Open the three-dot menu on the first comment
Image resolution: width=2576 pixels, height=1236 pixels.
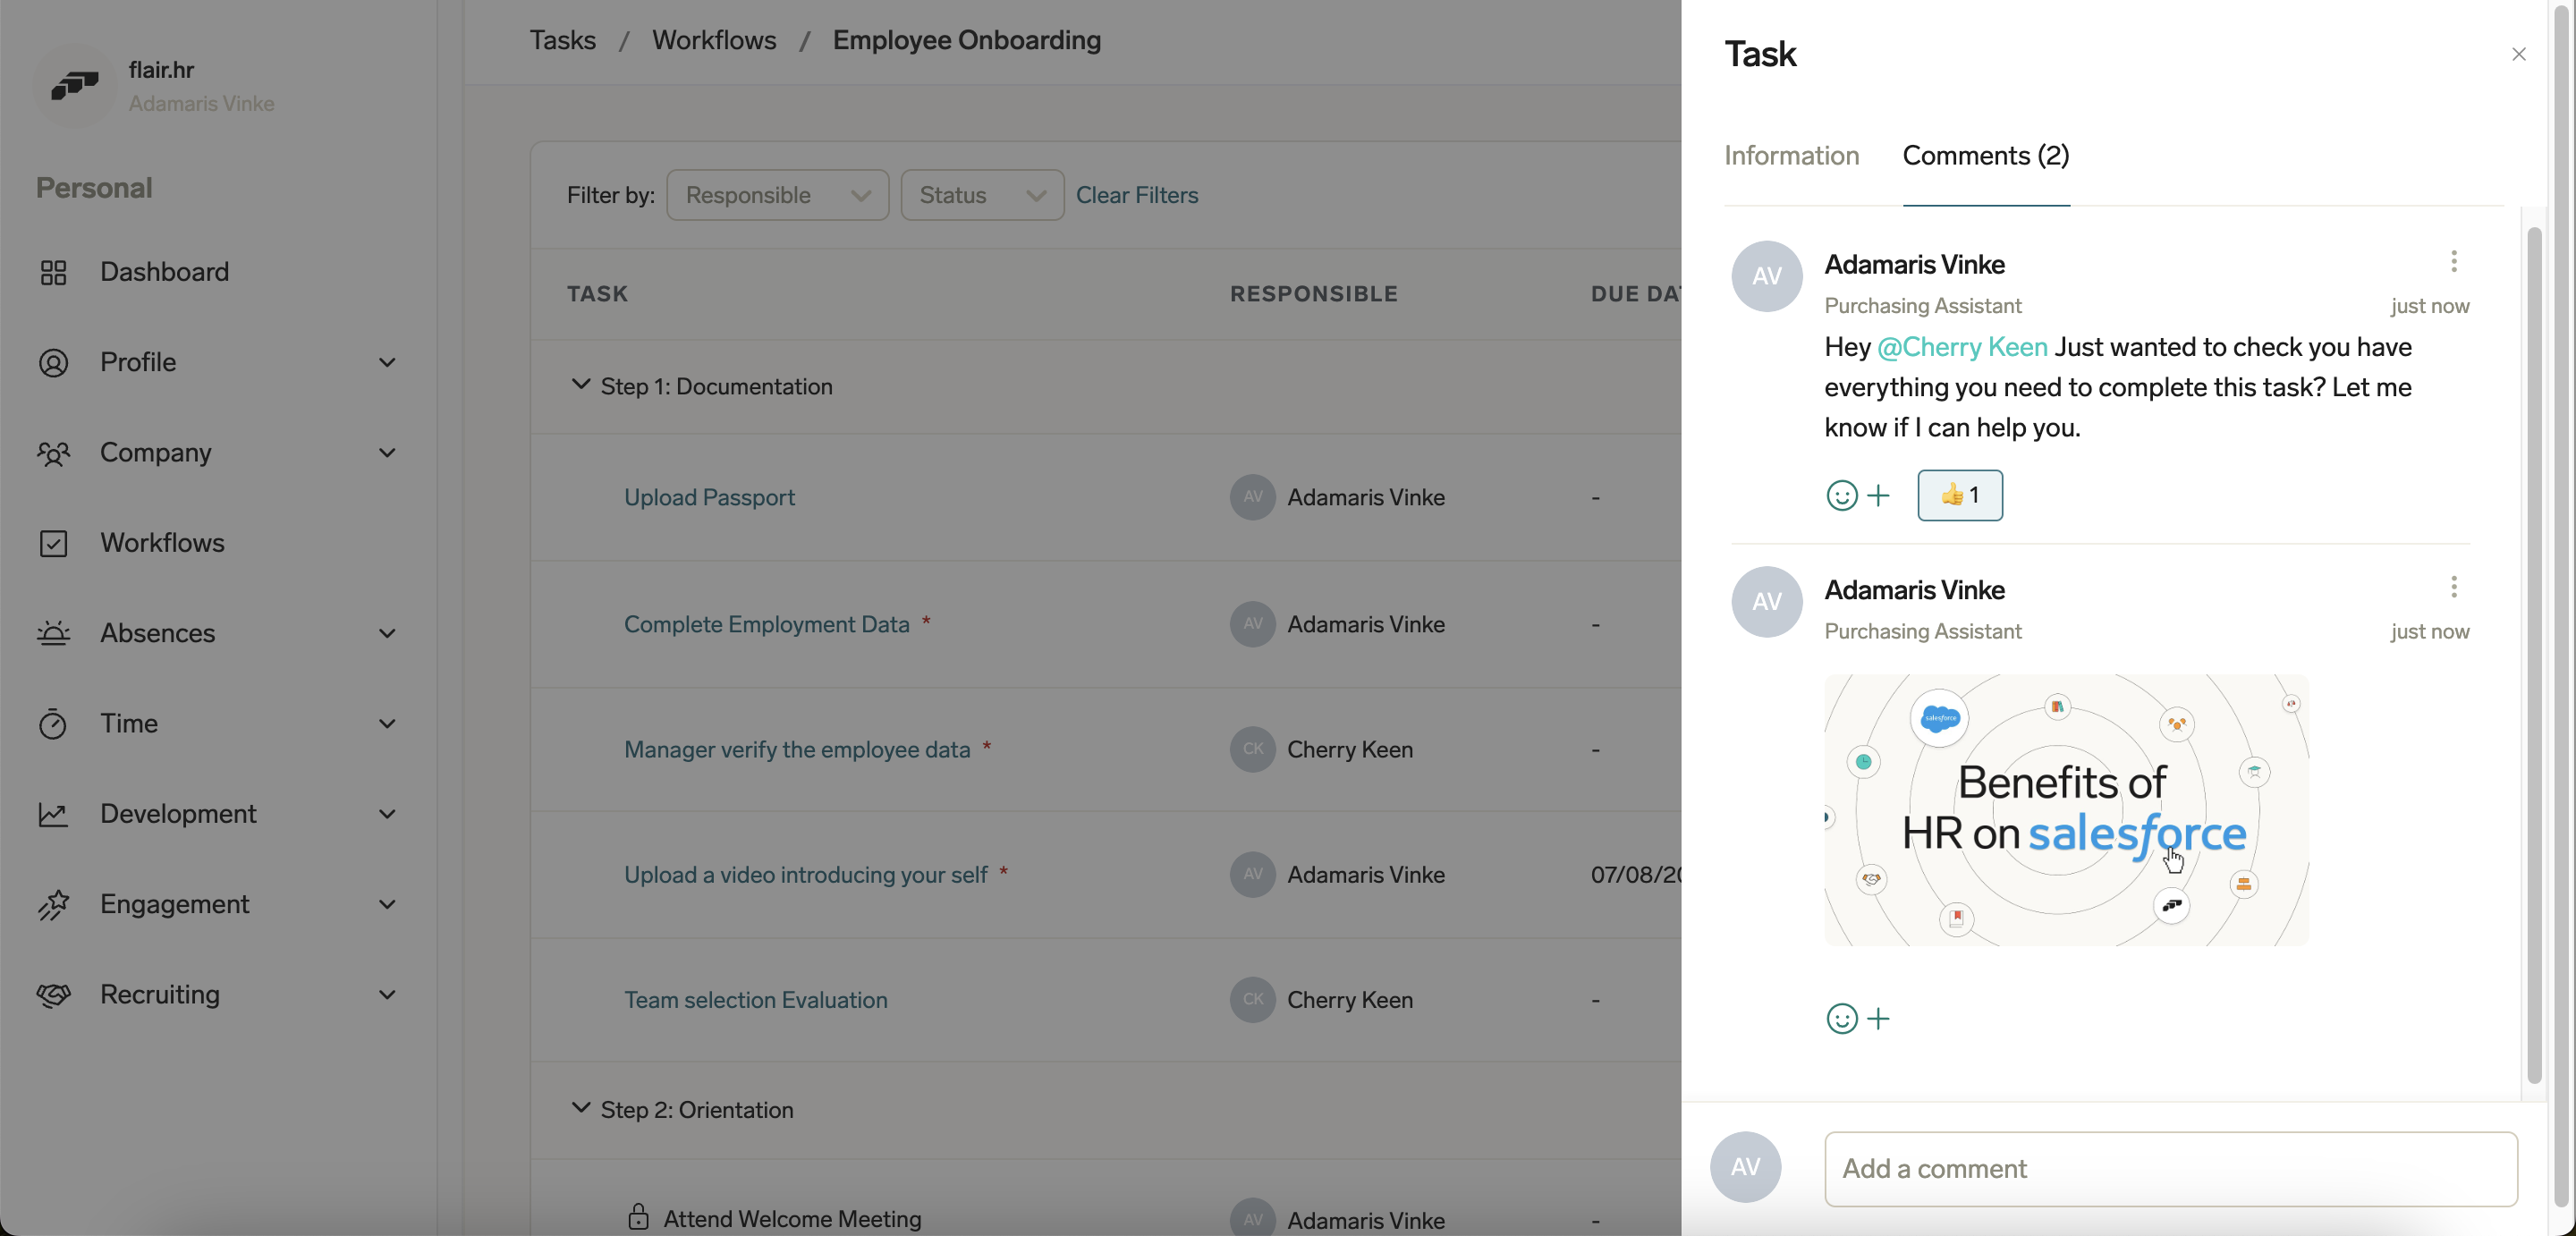[2454, 261]
